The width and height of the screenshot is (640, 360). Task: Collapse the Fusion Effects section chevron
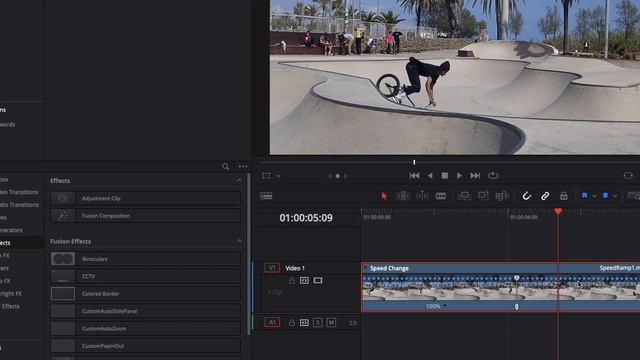click(x=239, y=241)
